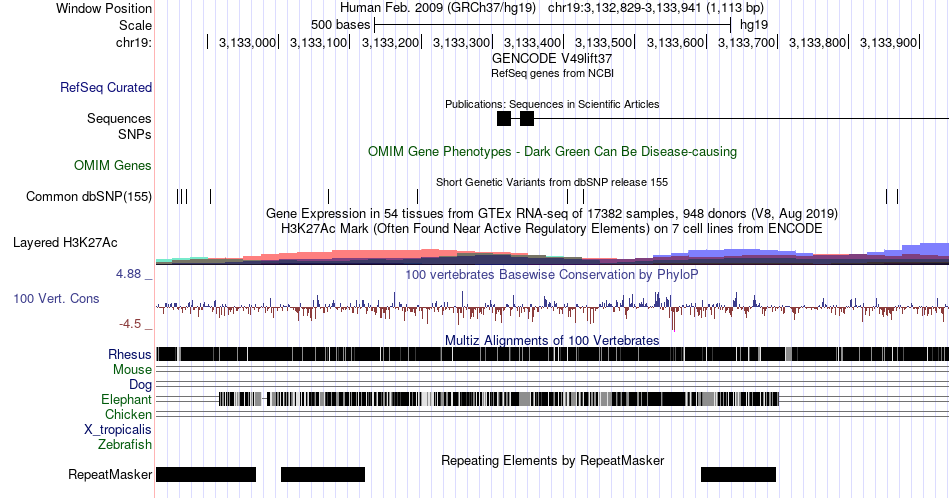Click the blue H3K27Ac signal peak on right
This screenshot has height=498, width=950.
pyautogui.click(x=925, y=250)
